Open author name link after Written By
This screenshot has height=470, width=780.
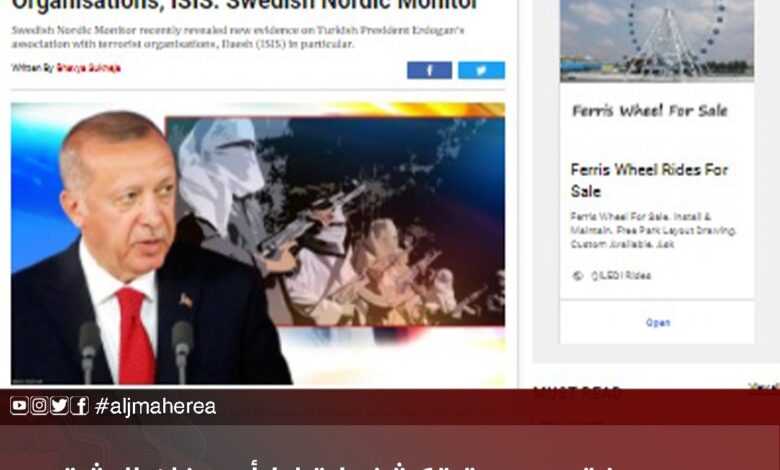pos(88,68)
